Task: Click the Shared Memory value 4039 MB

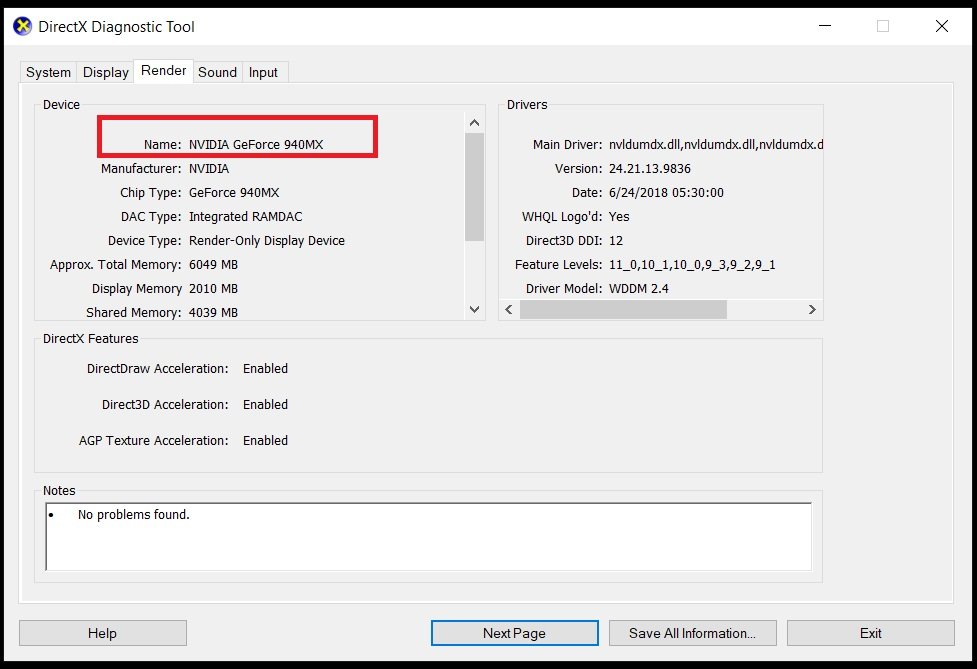Action: point(213,313)
